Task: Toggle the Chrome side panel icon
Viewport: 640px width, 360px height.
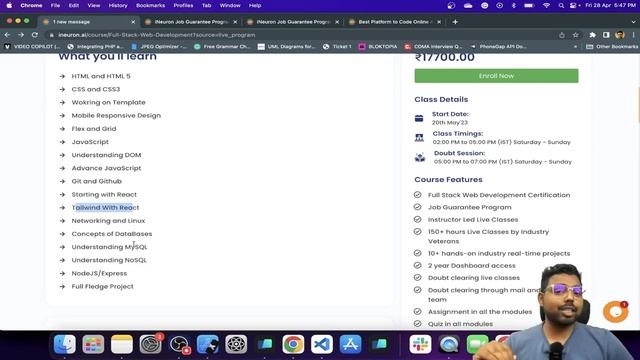Action: [x=606, y=35]
